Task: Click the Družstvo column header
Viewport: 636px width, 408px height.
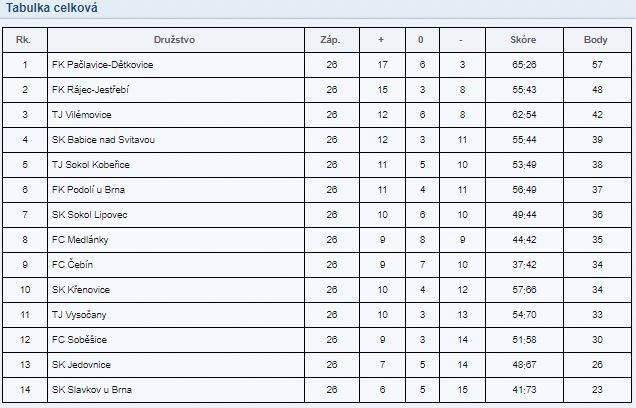Action: click(174, 40)
